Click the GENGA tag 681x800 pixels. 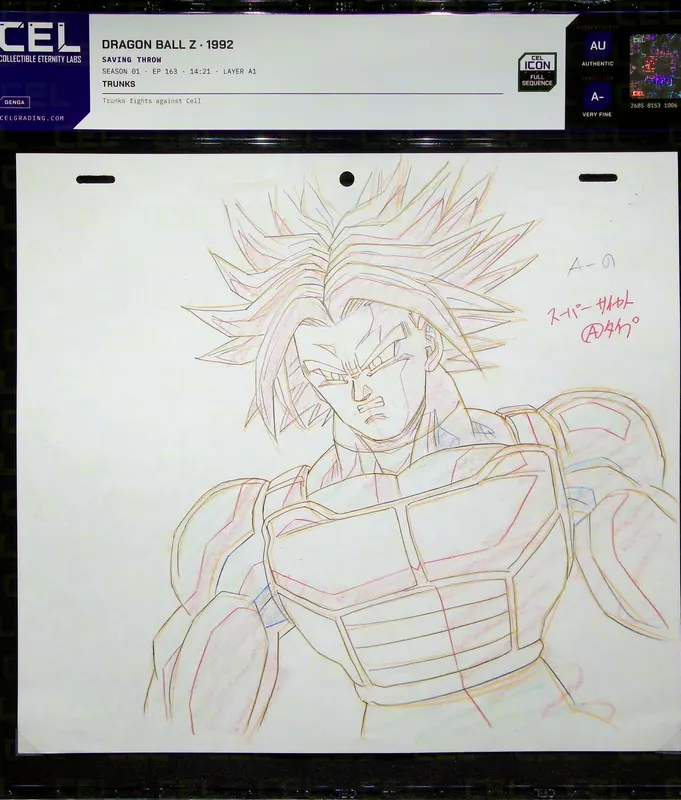[15, 102]
